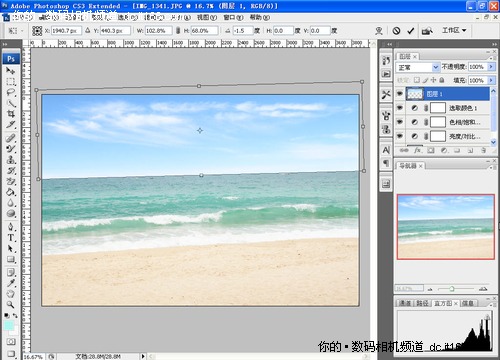
Task: Select the Eraser tool
Action: (x=11, y=181)
